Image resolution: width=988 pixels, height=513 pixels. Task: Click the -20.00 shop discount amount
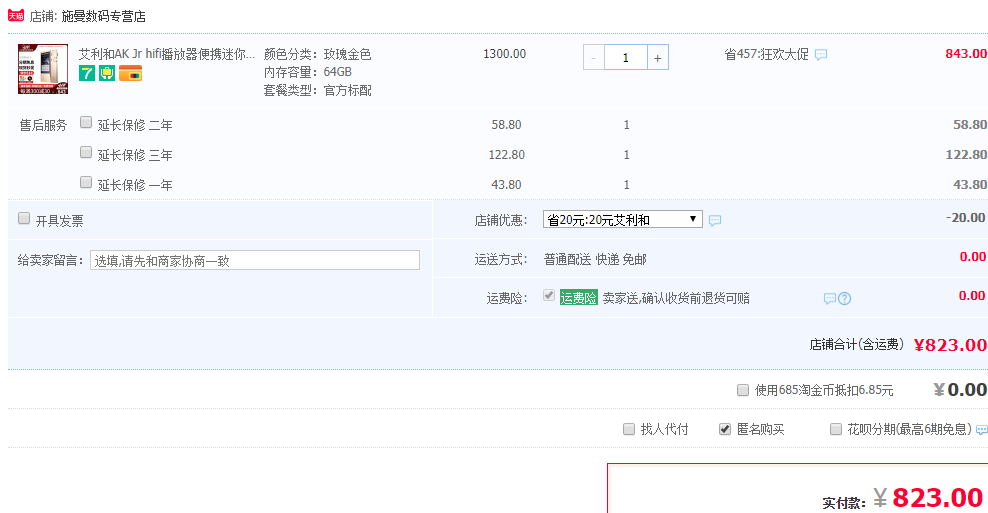coord(965,218)
